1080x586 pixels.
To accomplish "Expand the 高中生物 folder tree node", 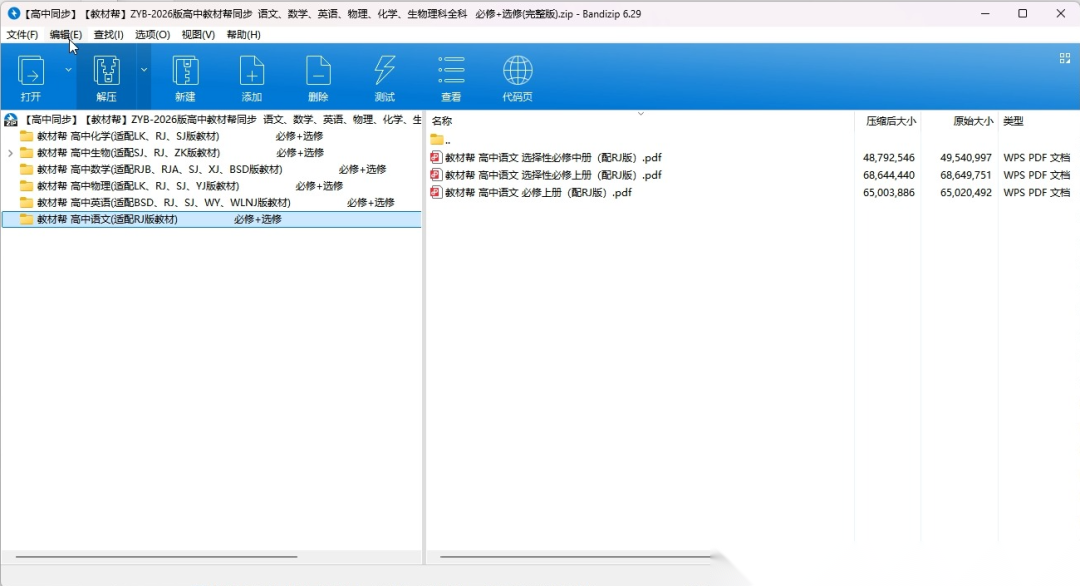I will 10,153.
